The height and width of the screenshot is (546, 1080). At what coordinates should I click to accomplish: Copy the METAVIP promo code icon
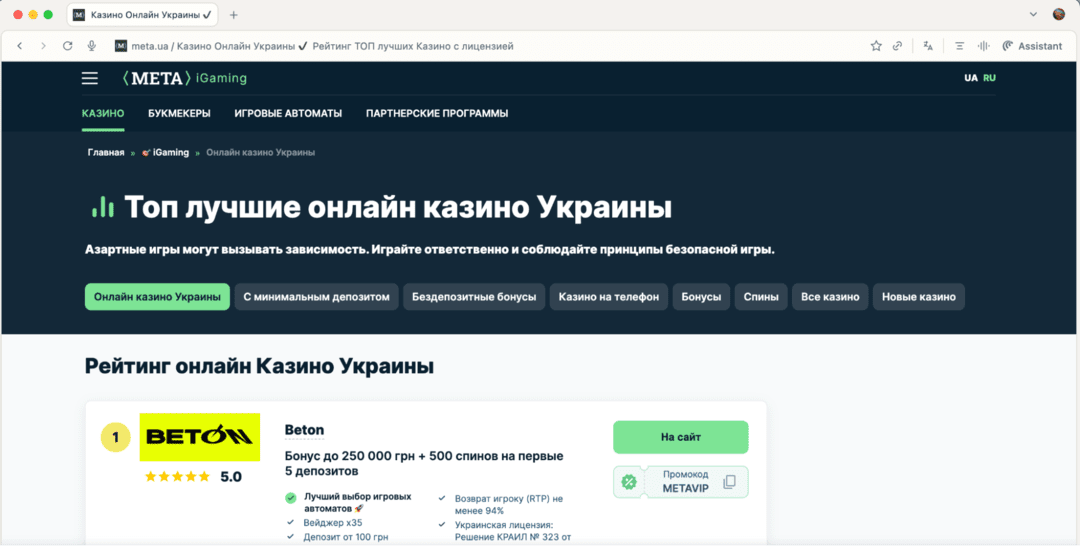click(729, 482)
